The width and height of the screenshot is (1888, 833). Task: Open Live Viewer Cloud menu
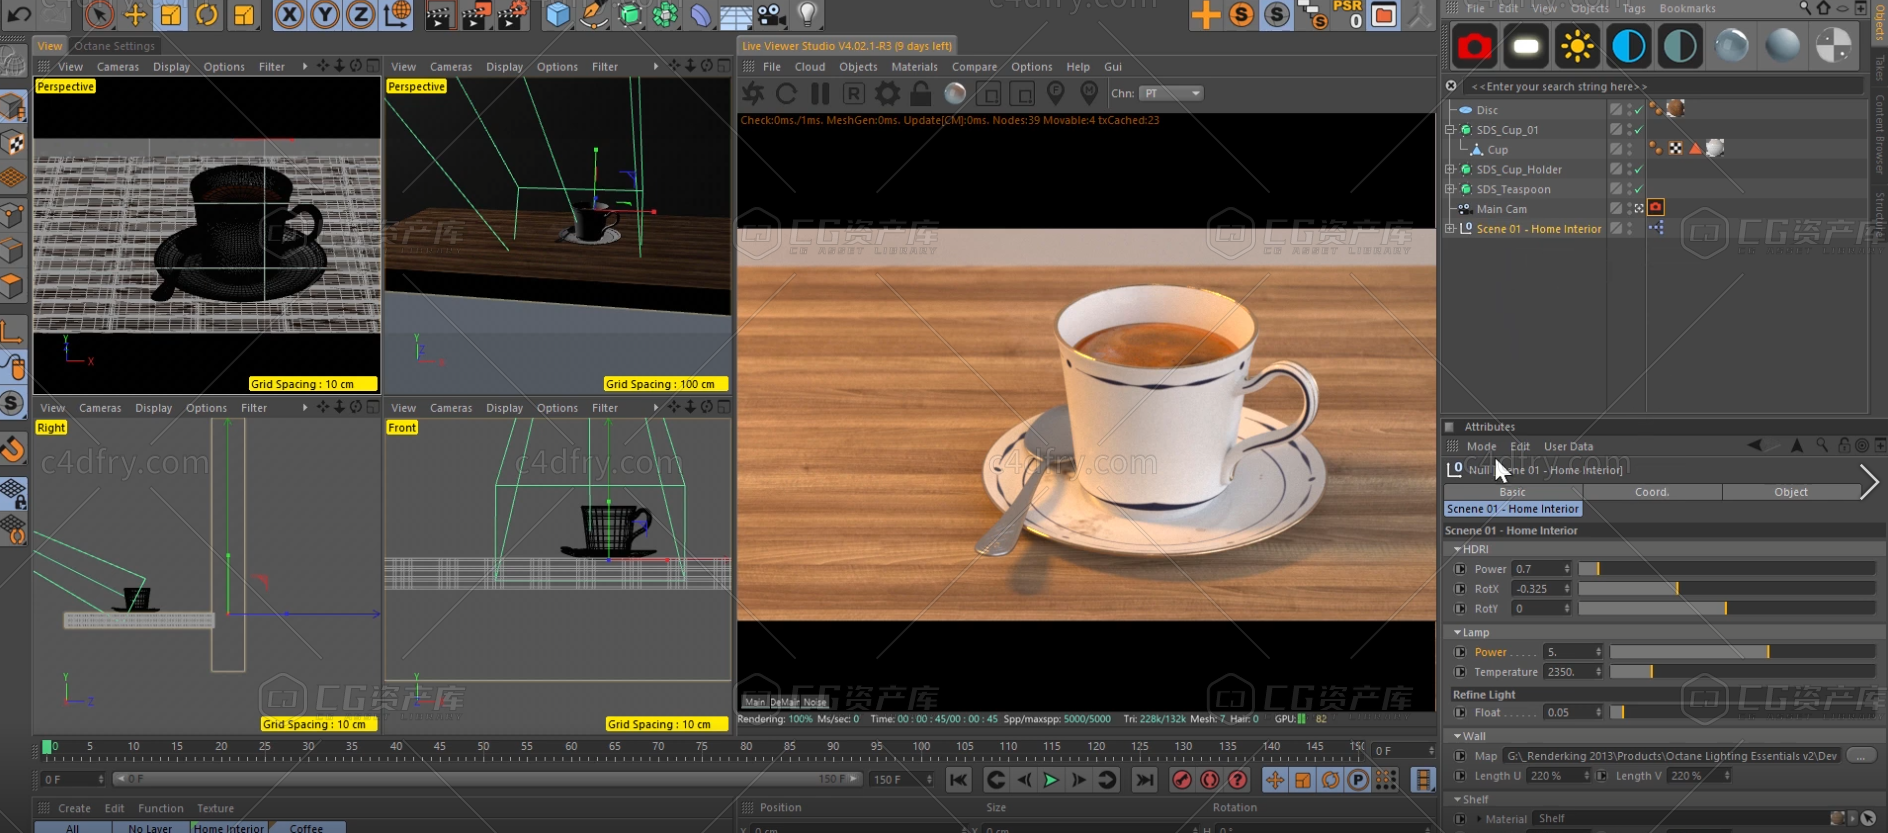(x=810, y=67)
